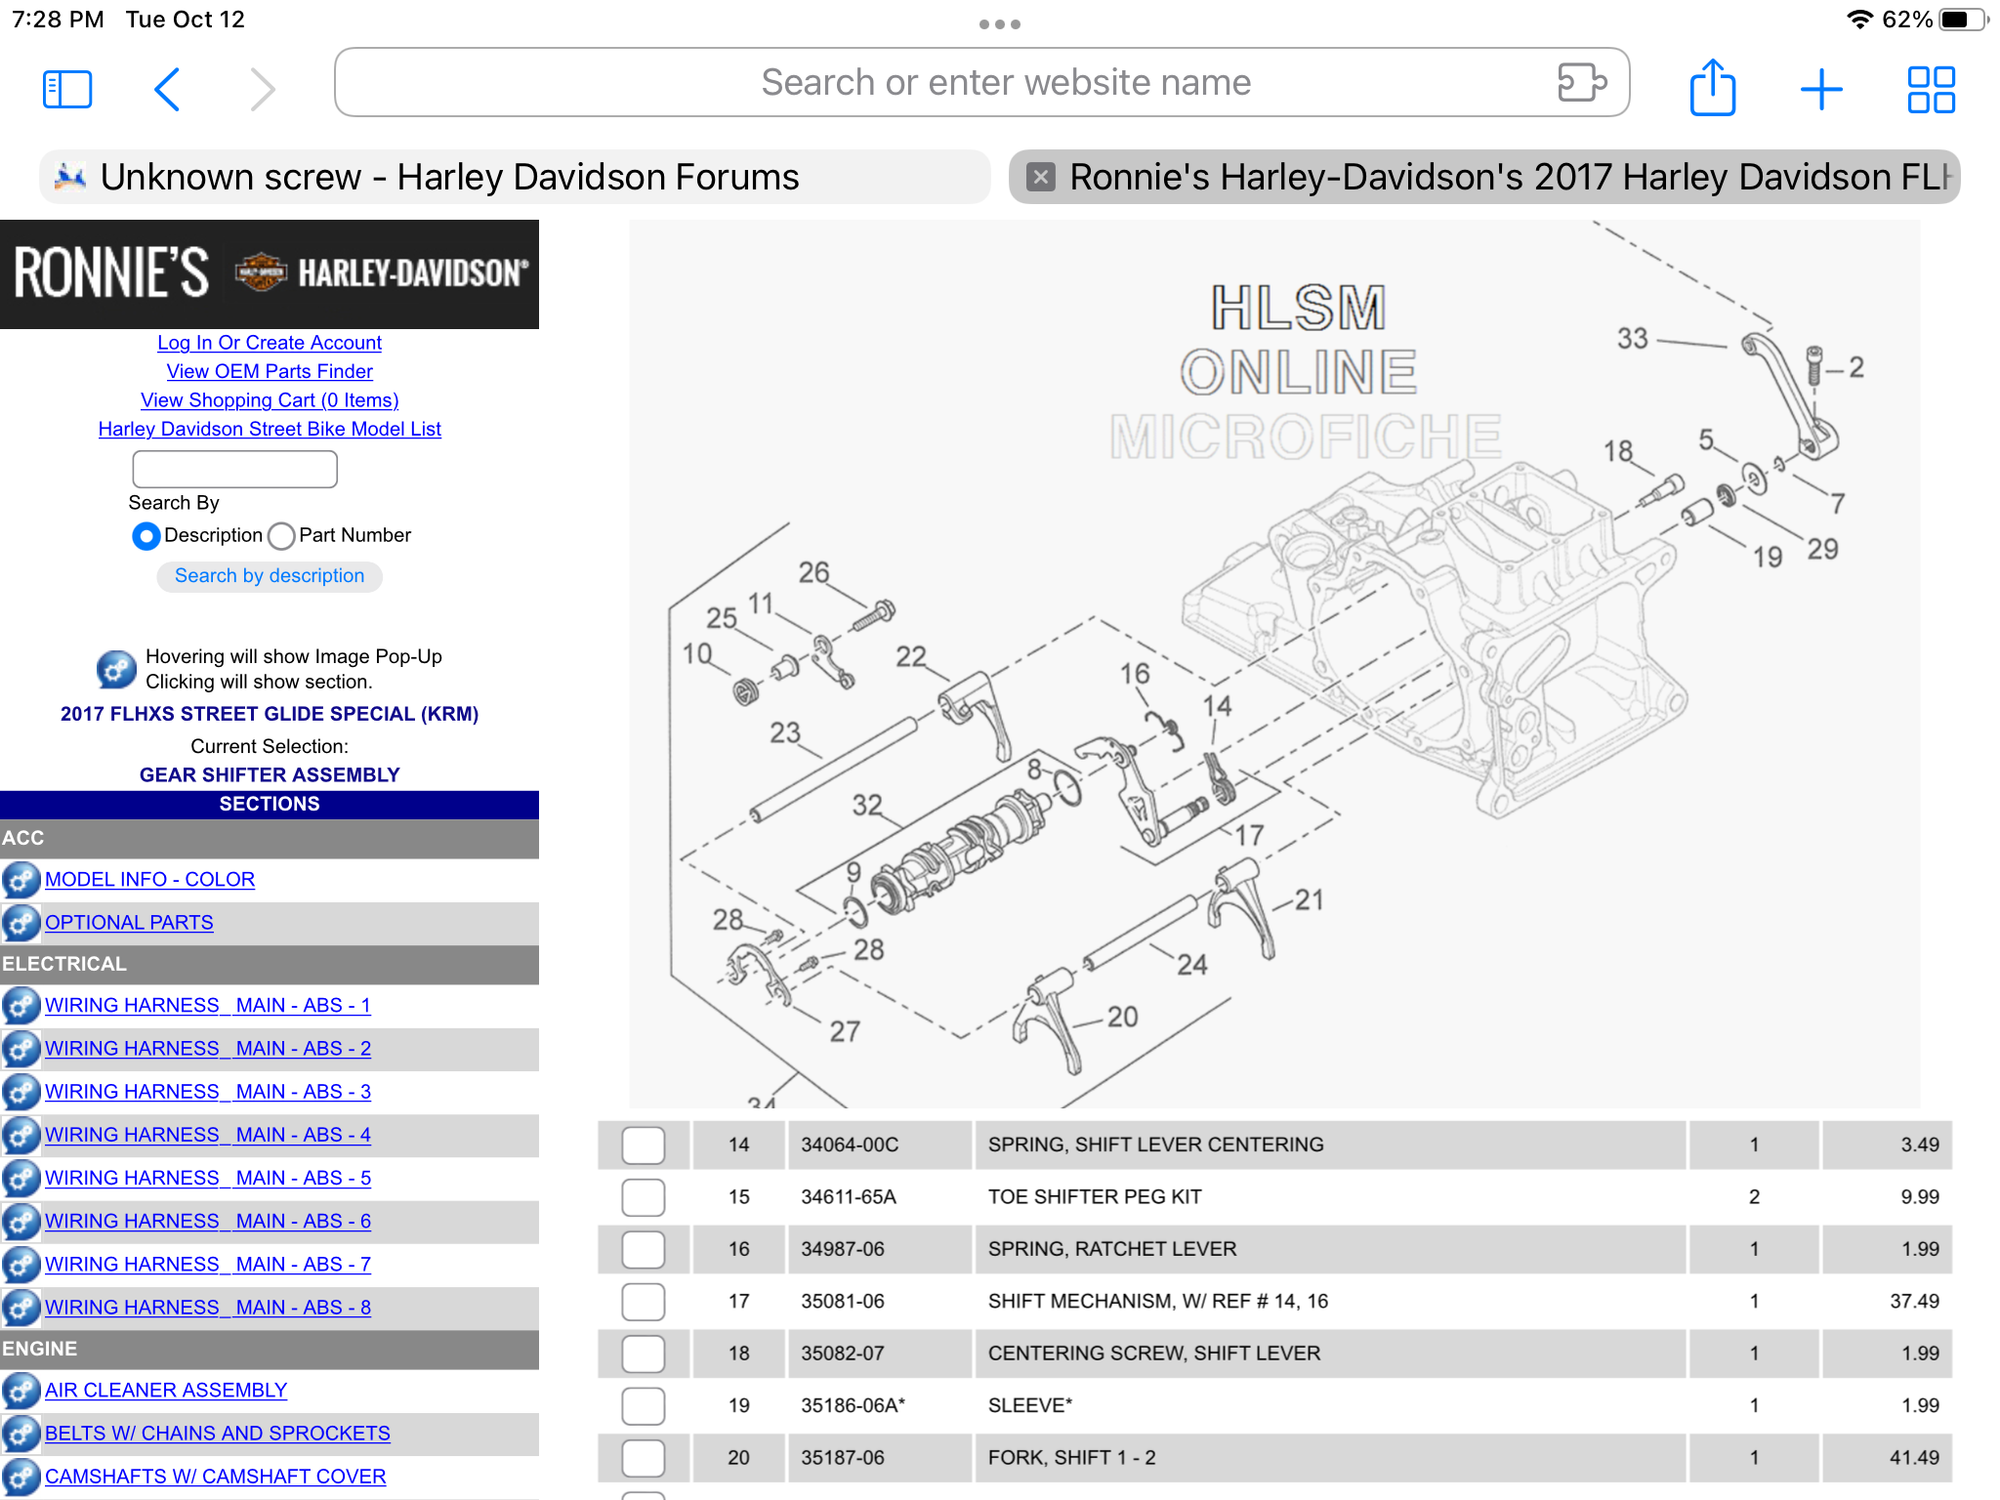Select the Part Number radio button
The image size is (2000, 1500).
click(282, 536)
